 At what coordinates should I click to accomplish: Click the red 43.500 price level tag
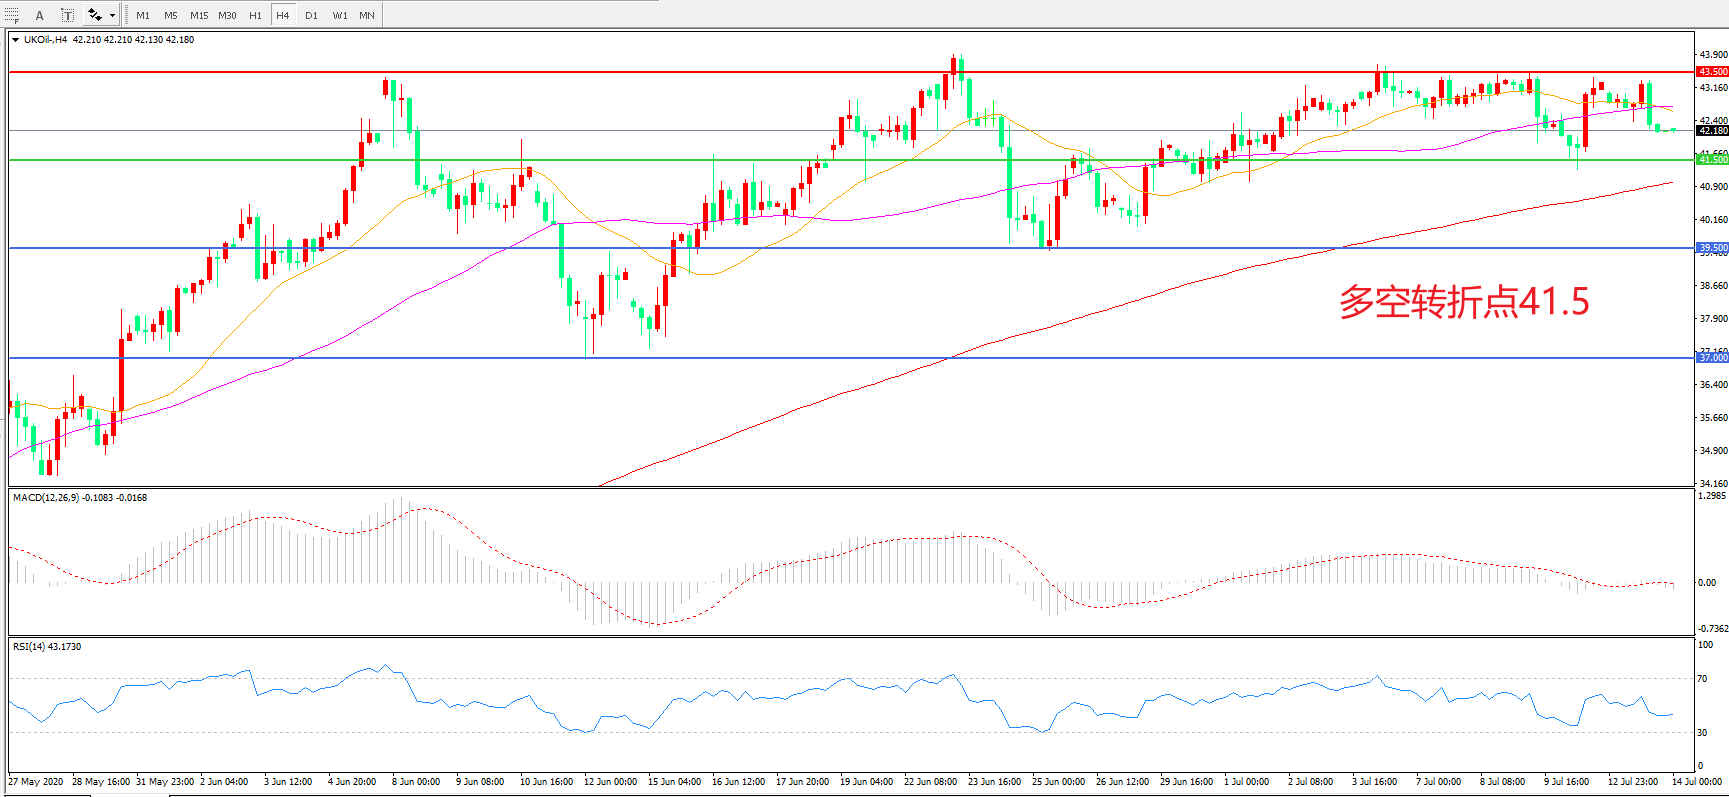pos(1712,72)
